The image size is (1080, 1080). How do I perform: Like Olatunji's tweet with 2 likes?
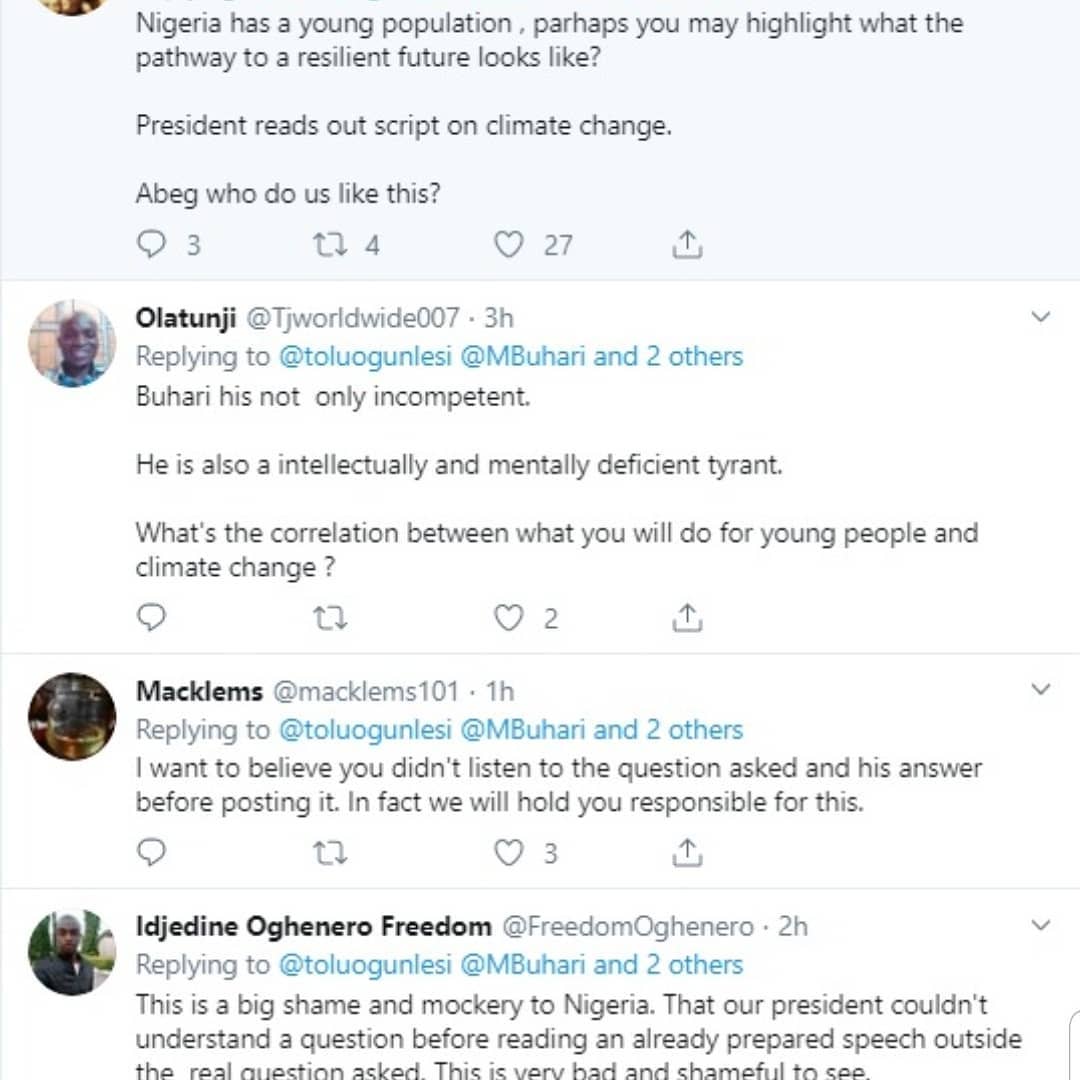point(509,618)
